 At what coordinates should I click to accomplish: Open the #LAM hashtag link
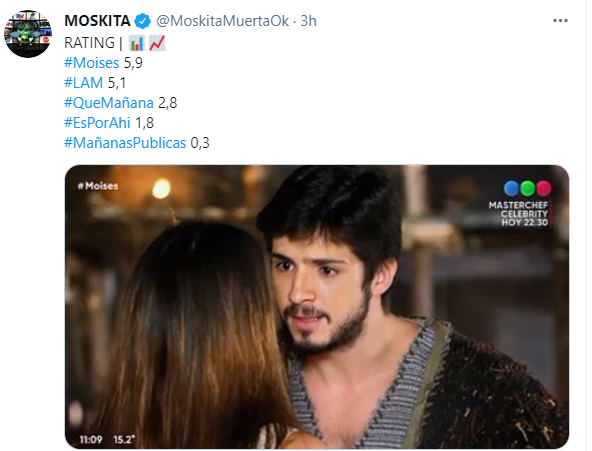tap(83, 83)
